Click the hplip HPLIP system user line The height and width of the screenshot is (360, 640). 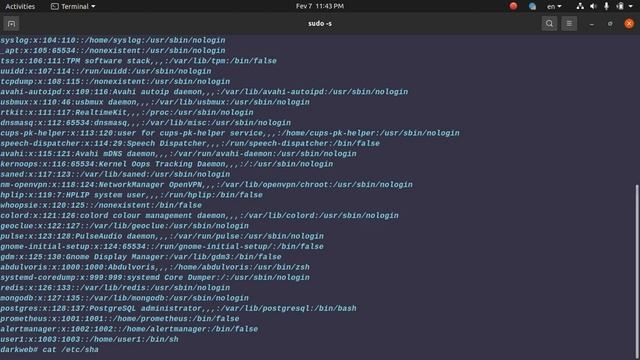pos(131,195)
